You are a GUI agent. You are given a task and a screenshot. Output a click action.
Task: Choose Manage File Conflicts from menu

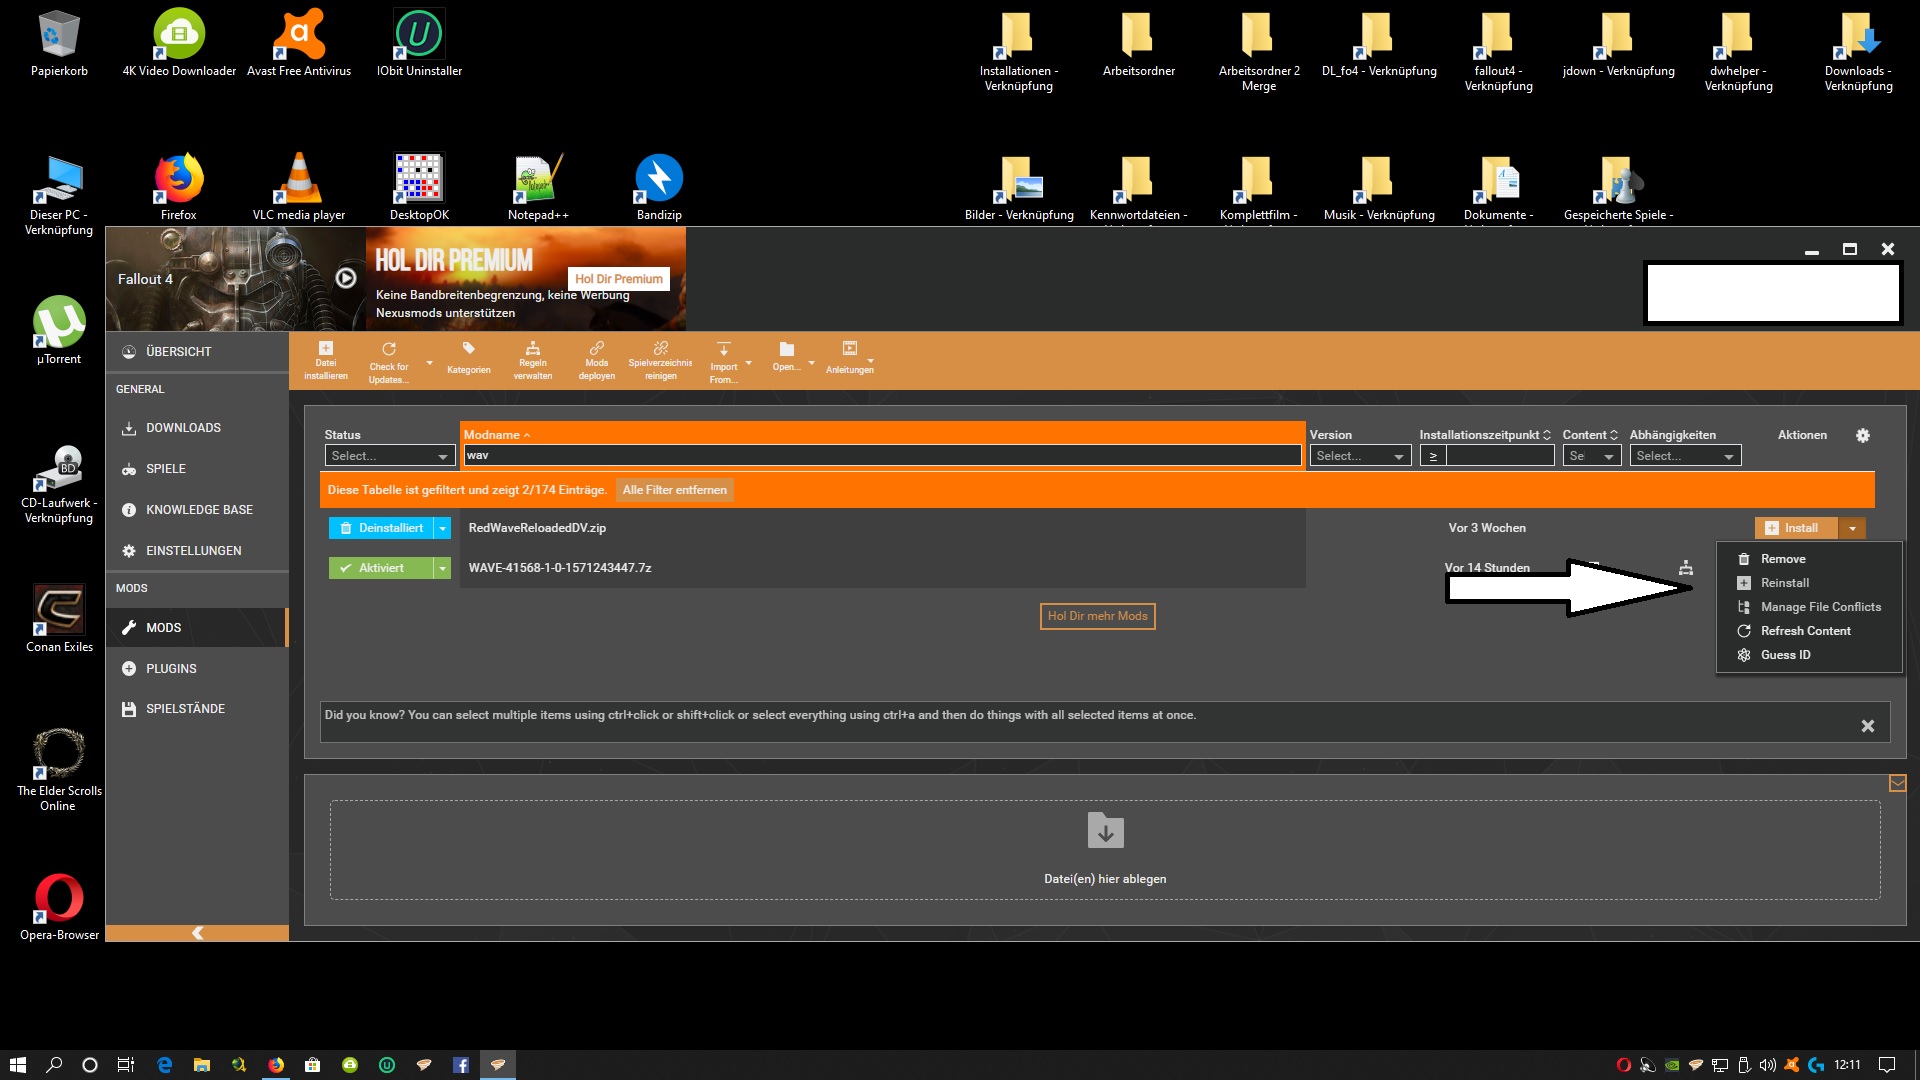pyautogui.click(x=1820, y=607)
